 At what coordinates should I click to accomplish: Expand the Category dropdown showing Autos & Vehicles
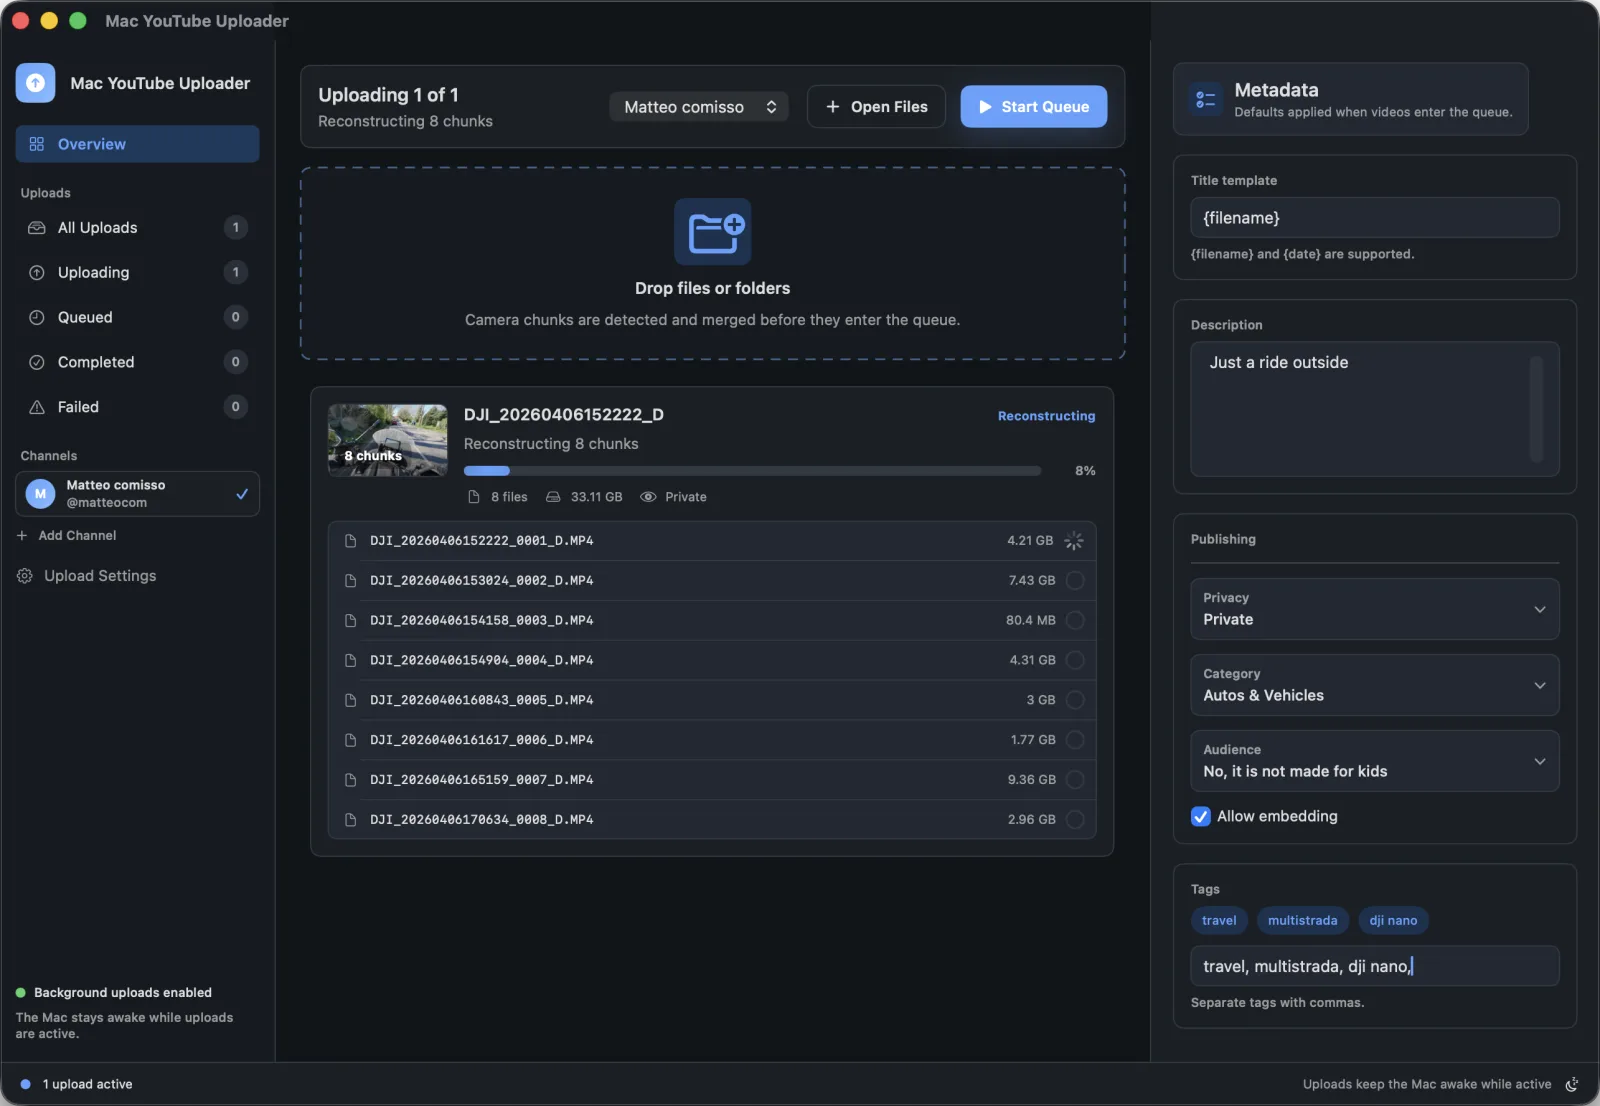pyautogui.click(x=1374, y=685)
